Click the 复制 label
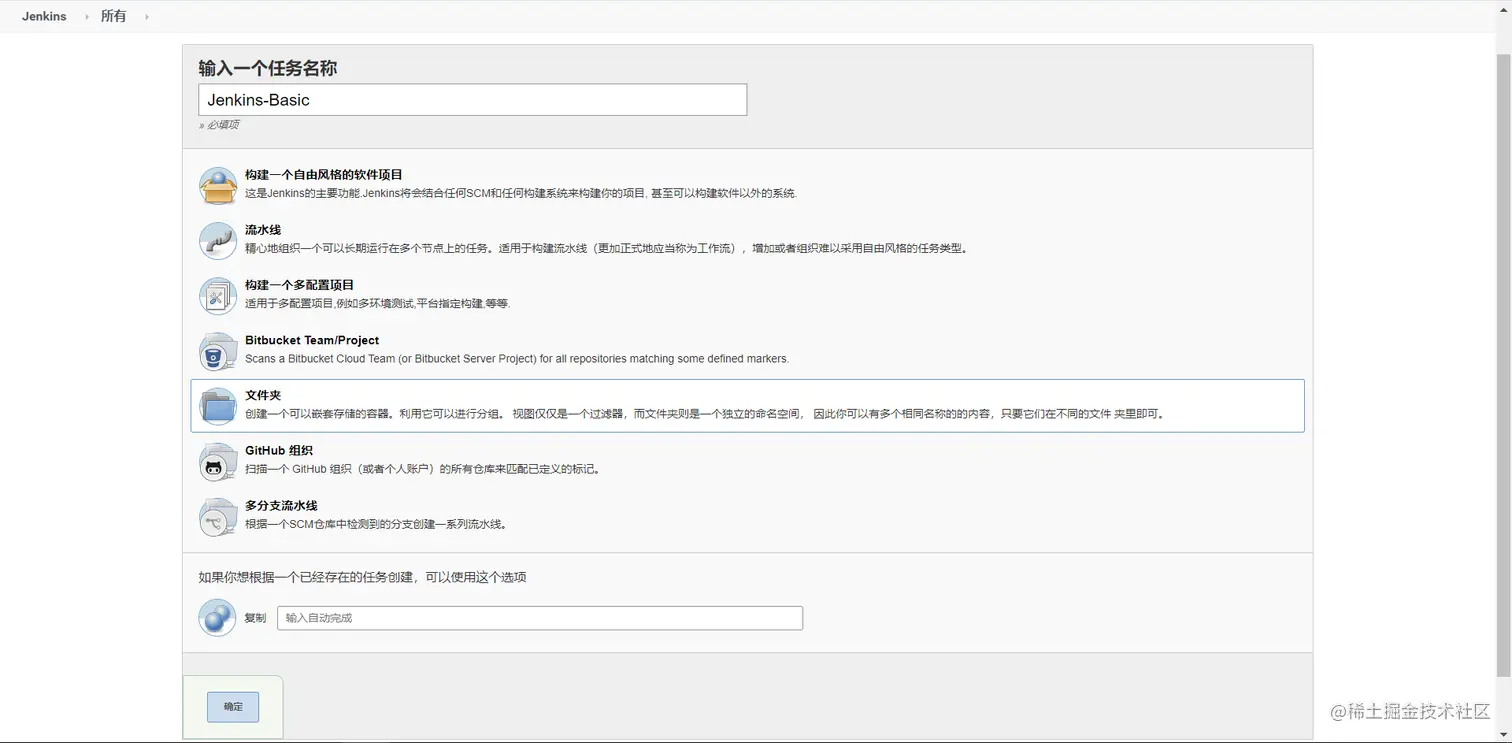Viewport: 1512px width, 743px height. (x=255, y=618)
